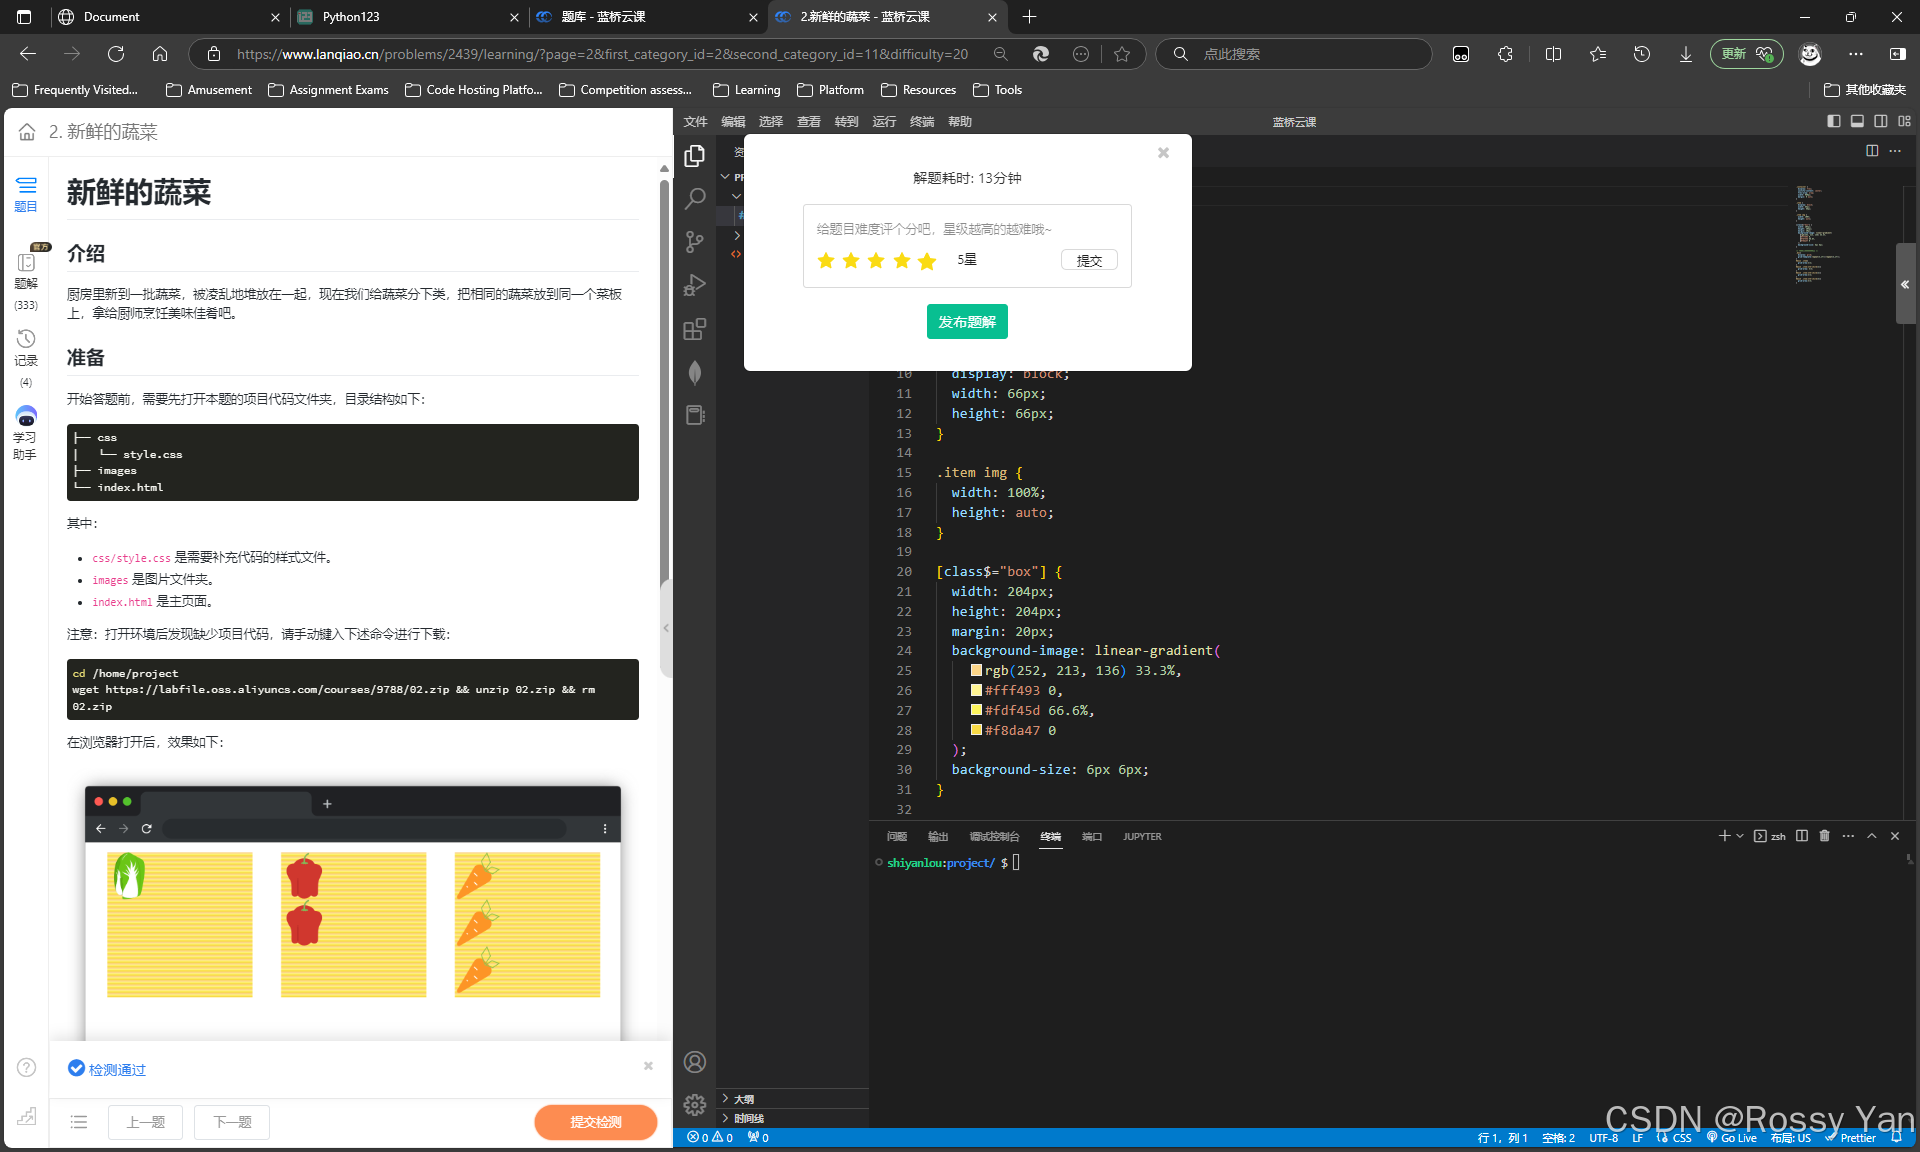Switch to the 输出 panel tab
Image resolution: width=1920 pixels, height=1152 pixels.
pos(937,836)
